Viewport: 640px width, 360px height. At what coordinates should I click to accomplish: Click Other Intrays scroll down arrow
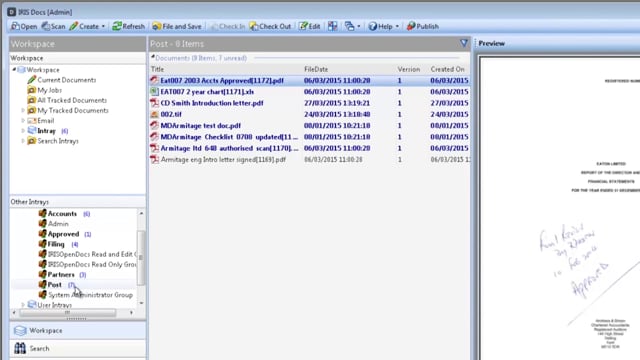tap(141, 303)
